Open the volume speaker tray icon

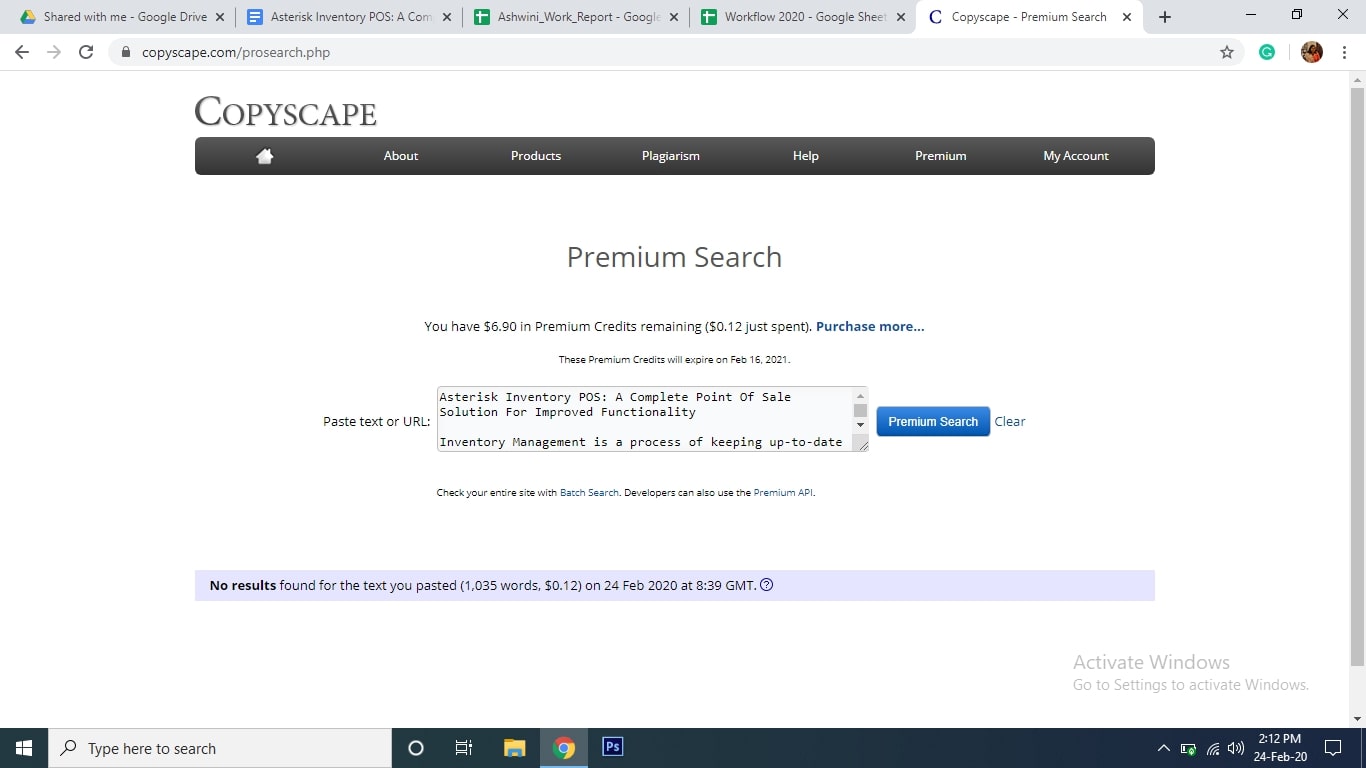coord(1236,748)
